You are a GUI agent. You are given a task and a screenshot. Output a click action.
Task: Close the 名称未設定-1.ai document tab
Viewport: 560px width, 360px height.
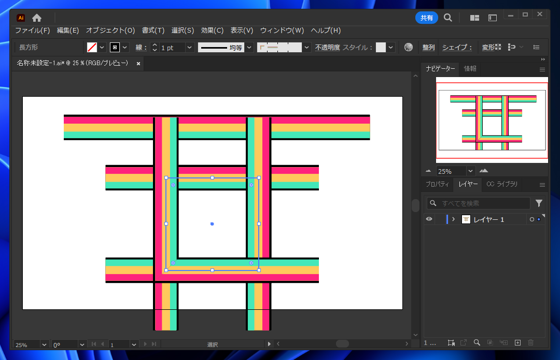138,64
